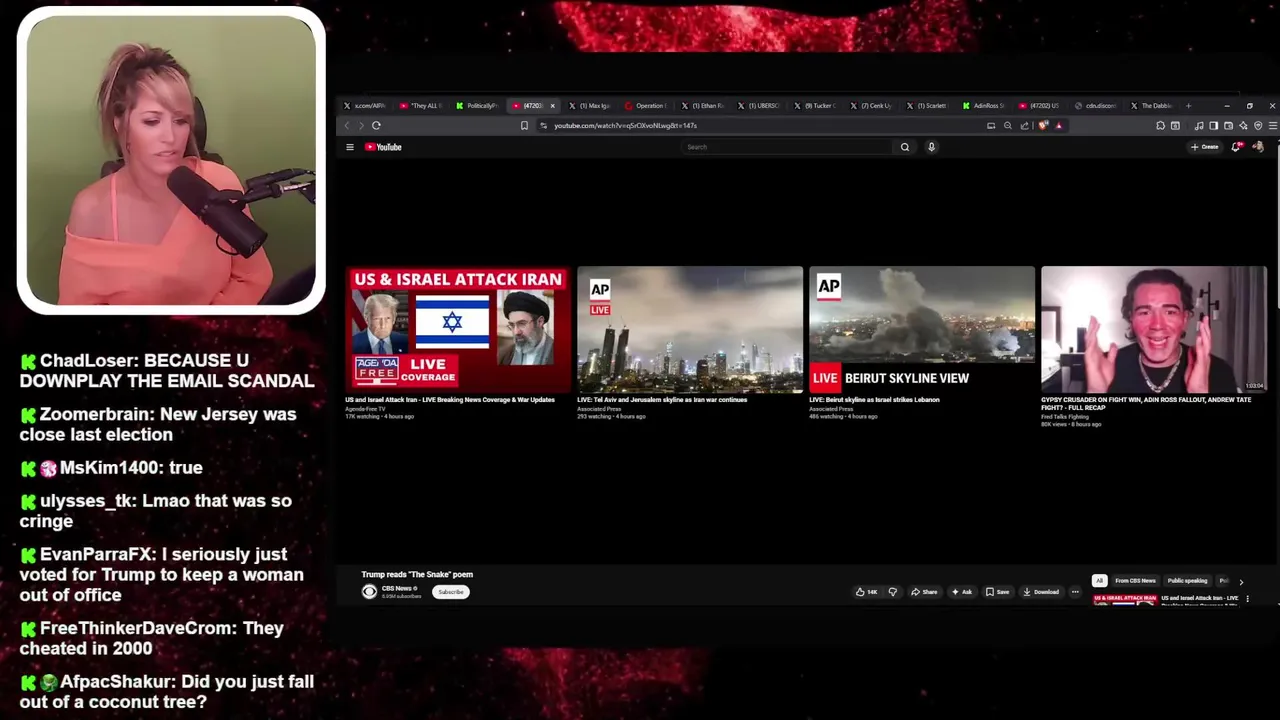
Task: Dislike the video with thumbs-down
Action: click(893, 592)
